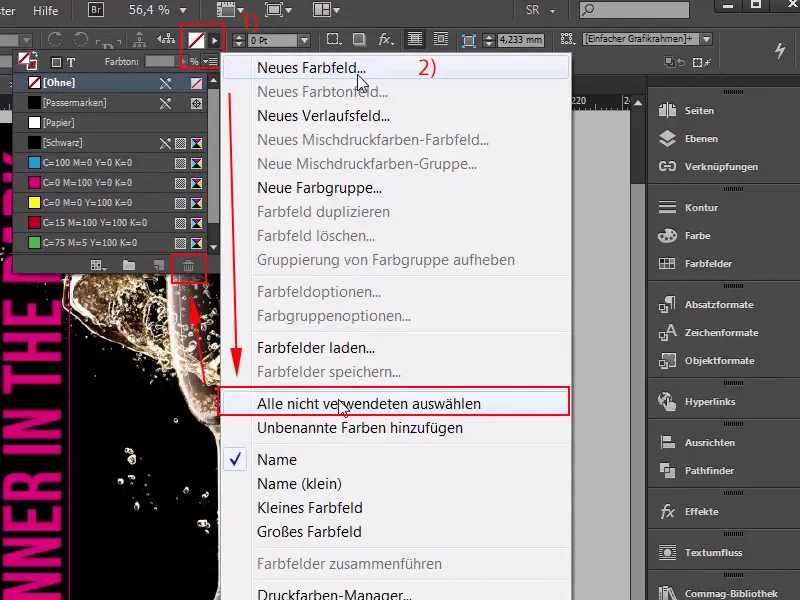Open the Textumfluss panel
This screenshot has width=800, height=600.
click(x=713, y=552)
